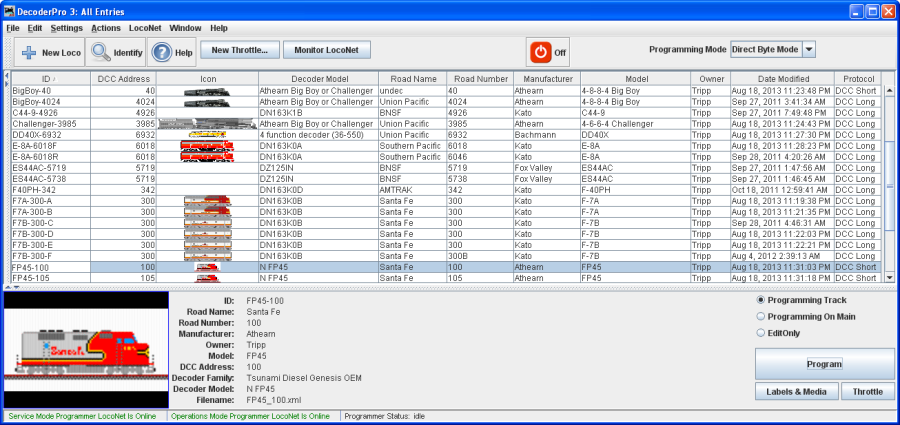The width and height of the screenshot is (900, 425).
Task: Select the Programming Track radio option
Action: pos(761,300)
